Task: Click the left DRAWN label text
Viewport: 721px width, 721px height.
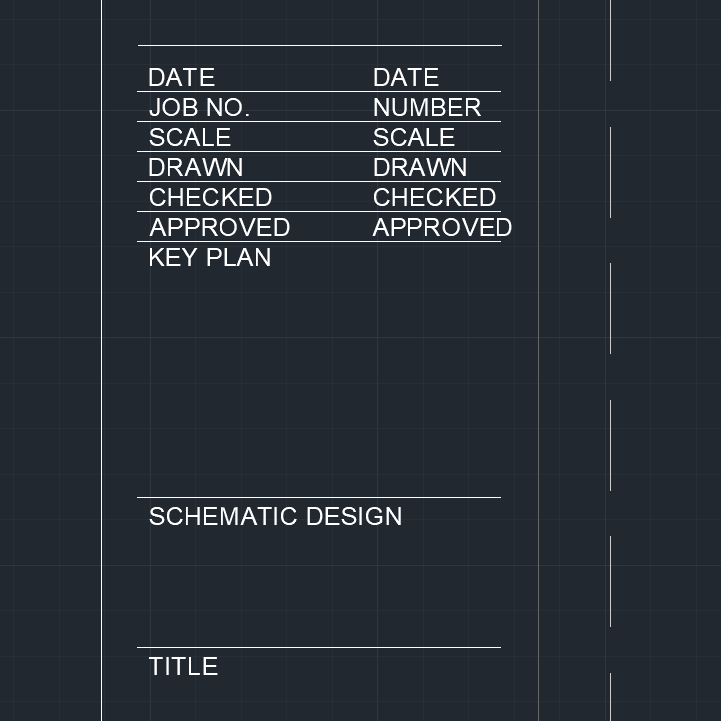Action: pos(195,167)
